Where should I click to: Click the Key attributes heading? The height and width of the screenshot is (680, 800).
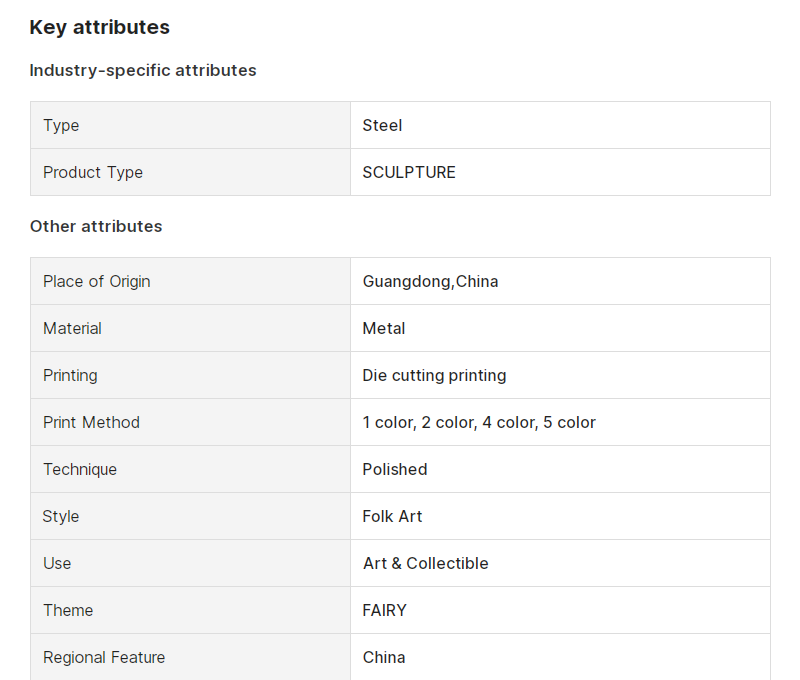pyautogui.click(x=99, y=27)
